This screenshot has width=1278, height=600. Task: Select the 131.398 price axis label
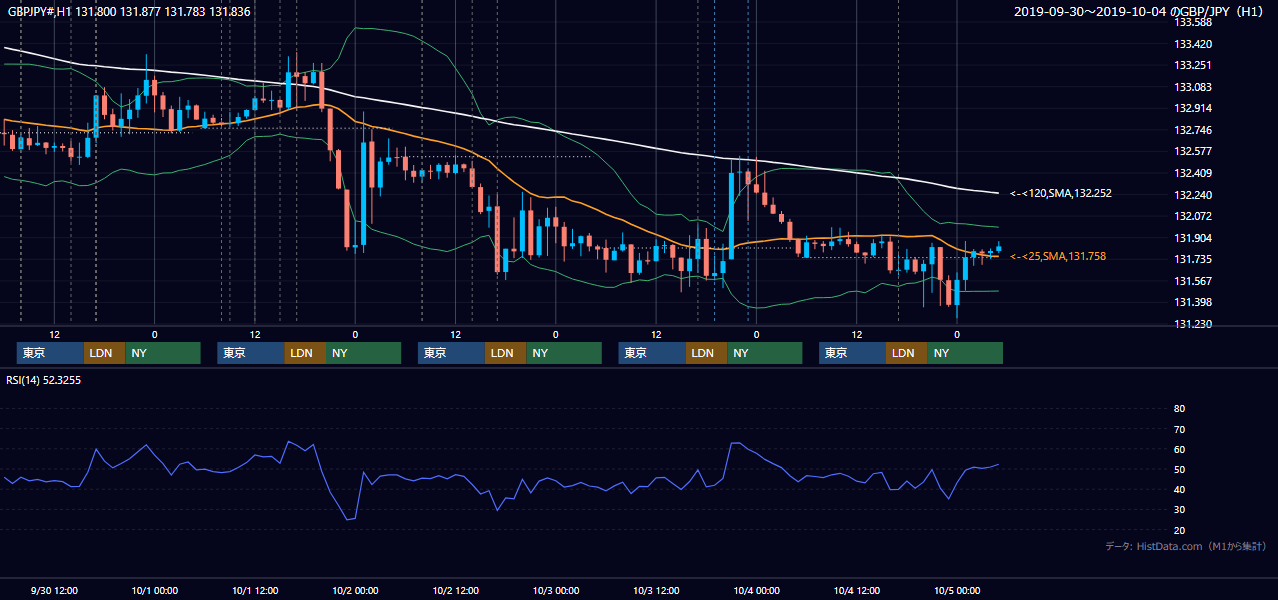[1193, 302]
